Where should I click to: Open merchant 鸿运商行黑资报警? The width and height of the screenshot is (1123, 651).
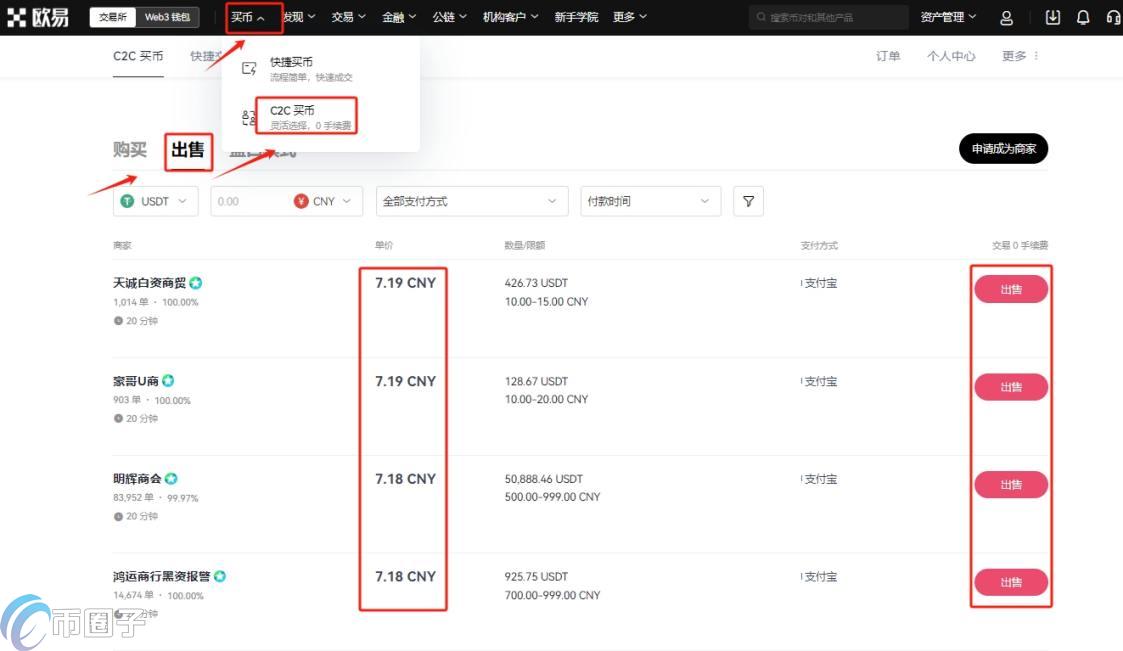tap(161, 576)
